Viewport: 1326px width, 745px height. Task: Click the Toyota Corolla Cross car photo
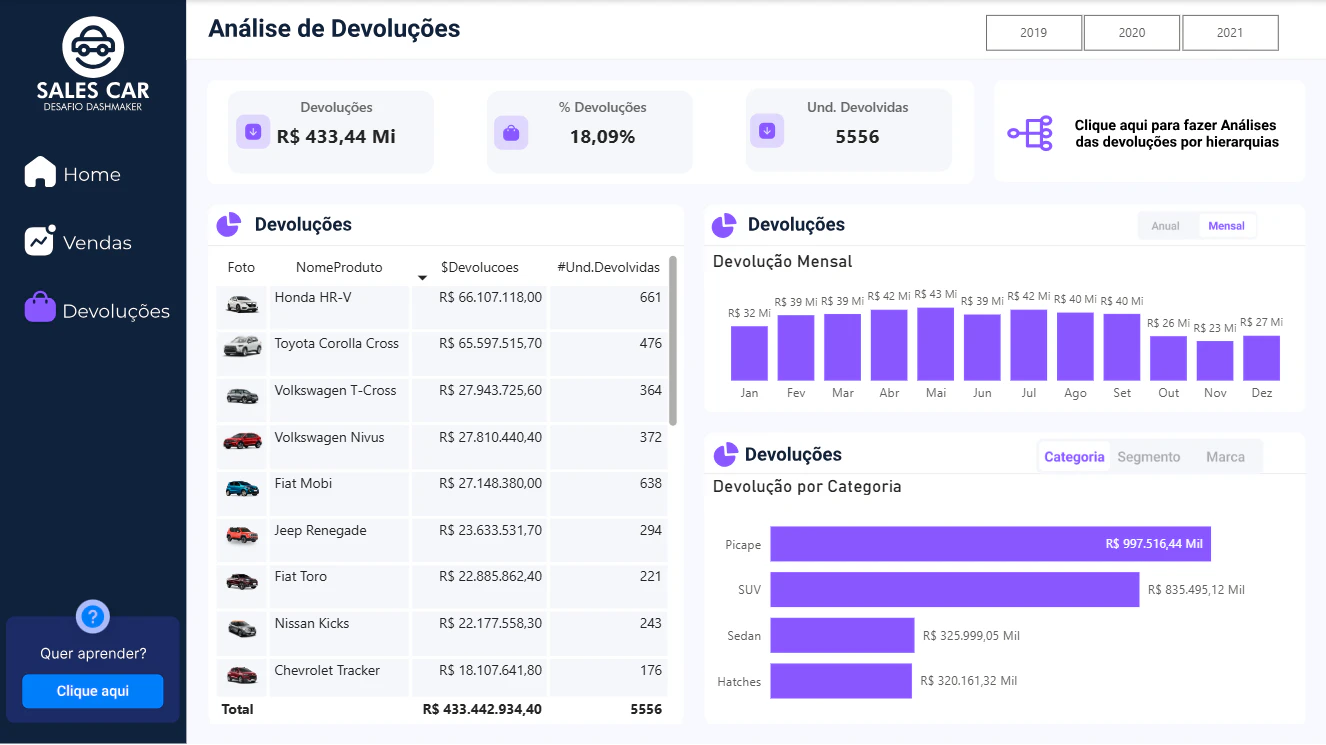tap(242, 347)
